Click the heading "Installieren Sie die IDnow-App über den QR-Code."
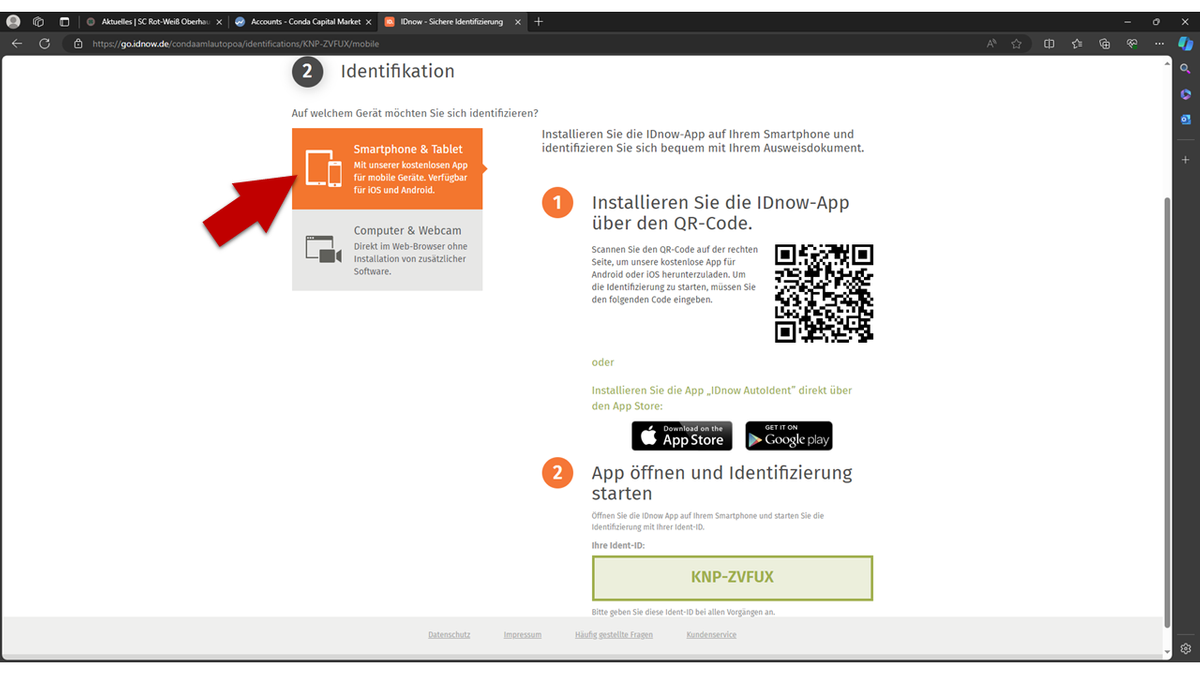The width and height of the screenshot is (1200, 675). (721, 212)
